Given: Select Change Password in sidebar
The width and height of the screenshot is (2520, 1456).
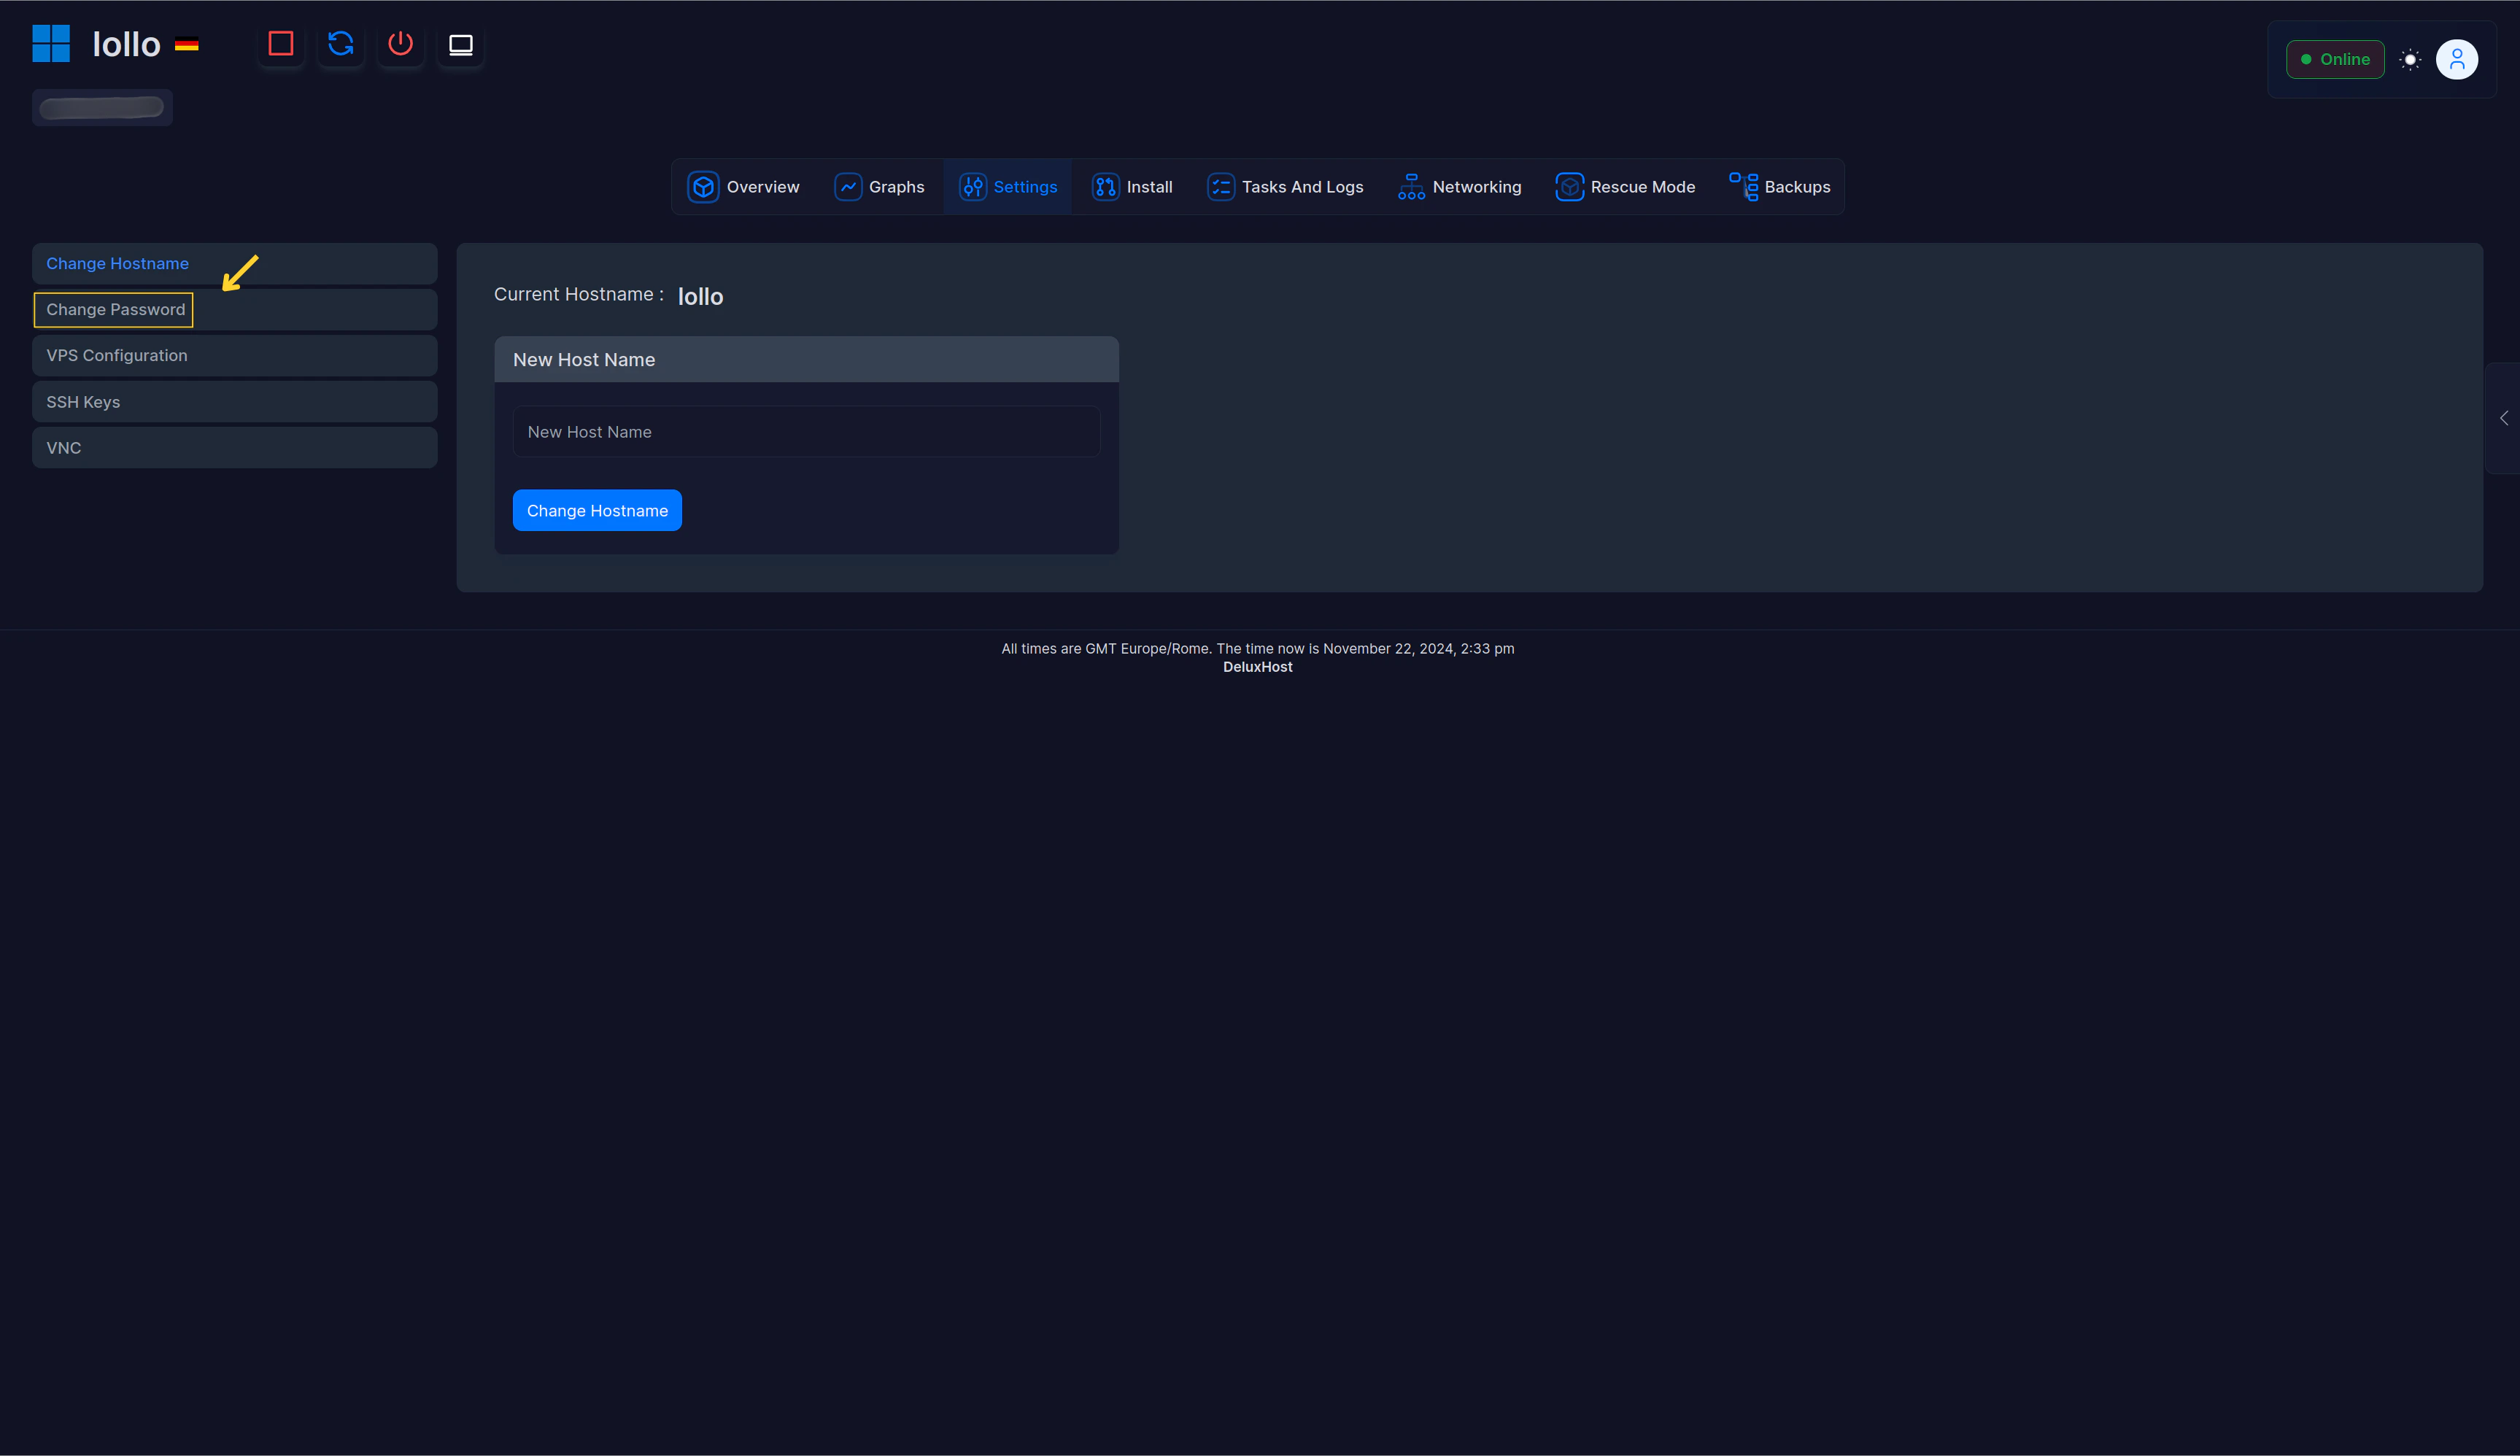Looking at the screenshot, I should (116, 310).
